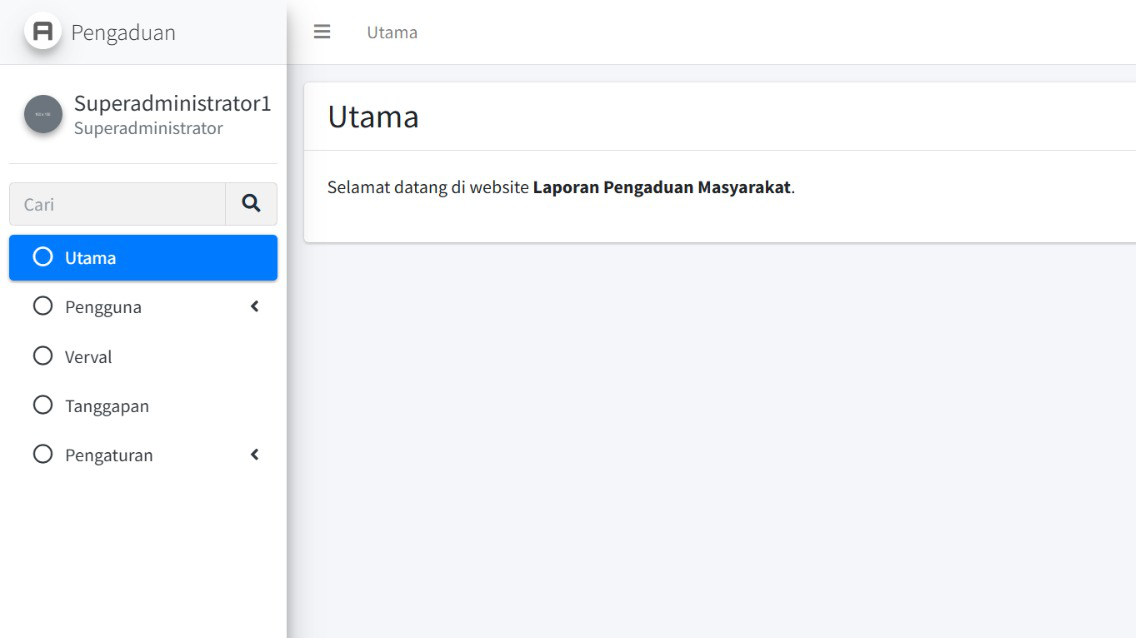
Task: Click the circle icon beside Tanggapan
Action: (x=43, y=405)
